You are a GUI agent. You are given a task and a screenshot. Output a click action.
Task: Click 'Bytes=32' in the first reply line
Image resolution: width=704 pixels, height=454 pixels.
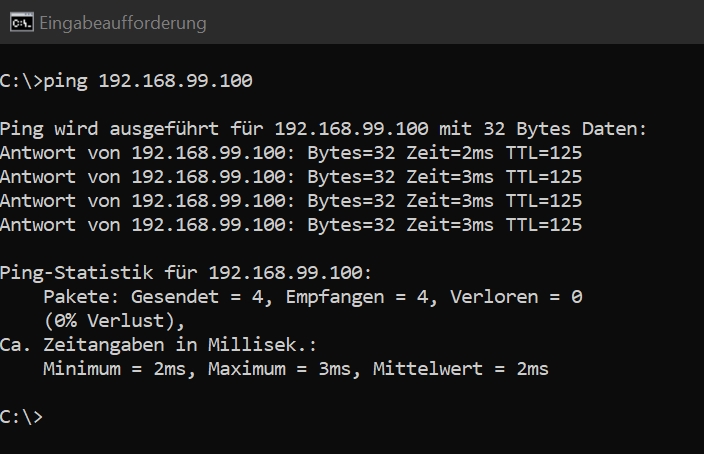pyautogui.click(x=351, y=153)
